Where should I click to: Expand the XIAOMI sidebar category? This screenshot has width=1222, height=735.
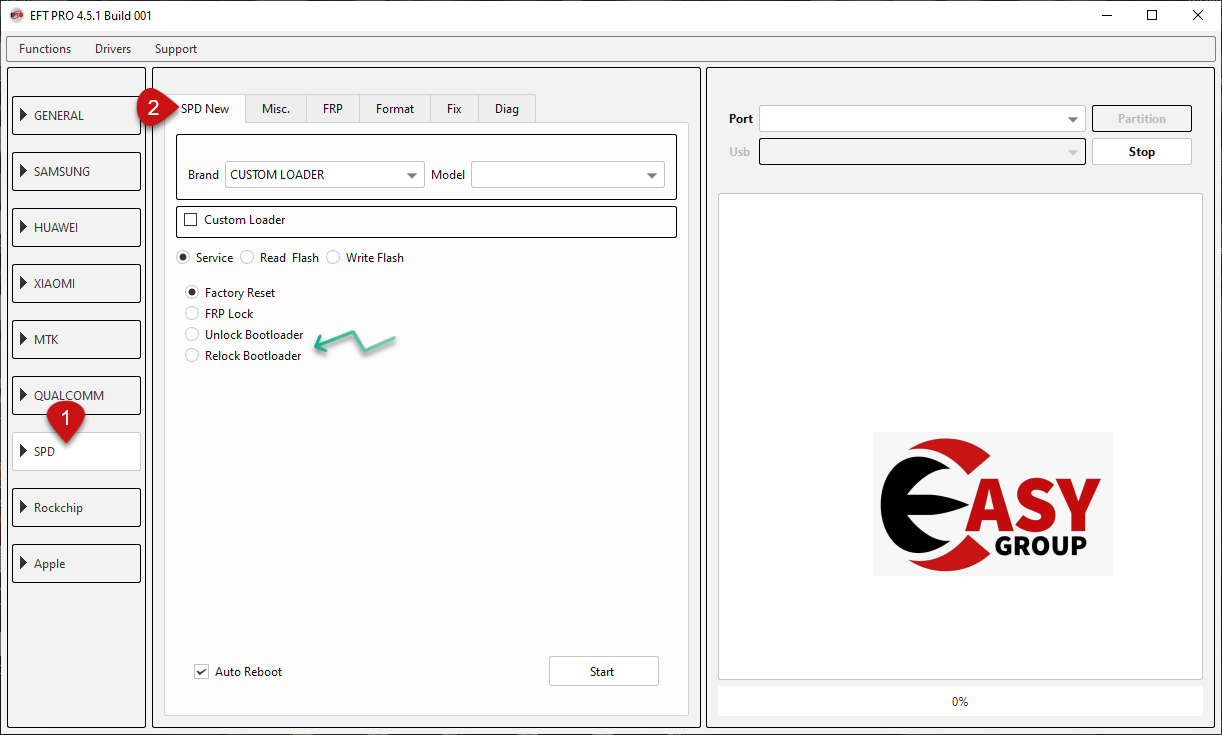click(76, 283)
